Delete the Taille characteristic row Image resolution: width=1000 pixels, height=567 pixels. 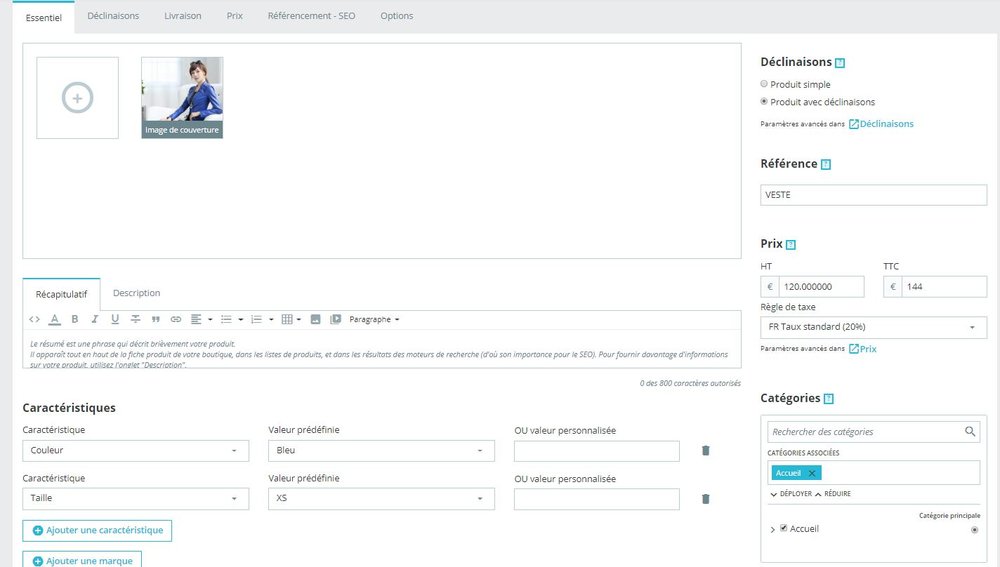(705, 499)
